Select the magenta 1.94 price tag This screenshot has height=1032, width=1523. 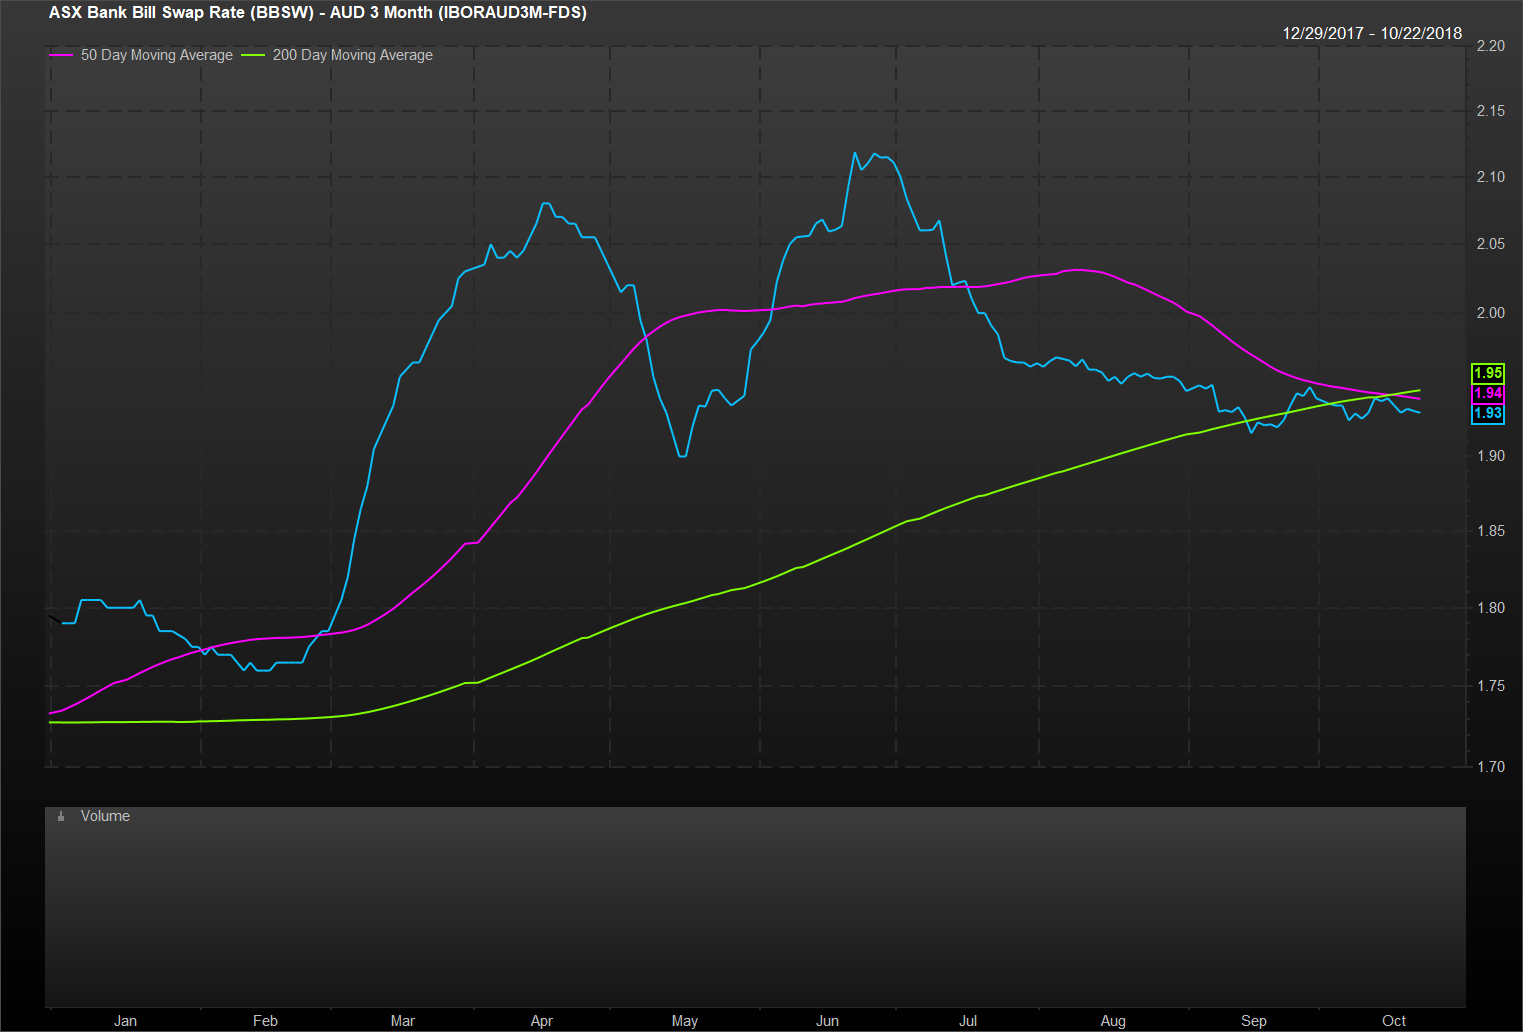[x=1487, y=393]
